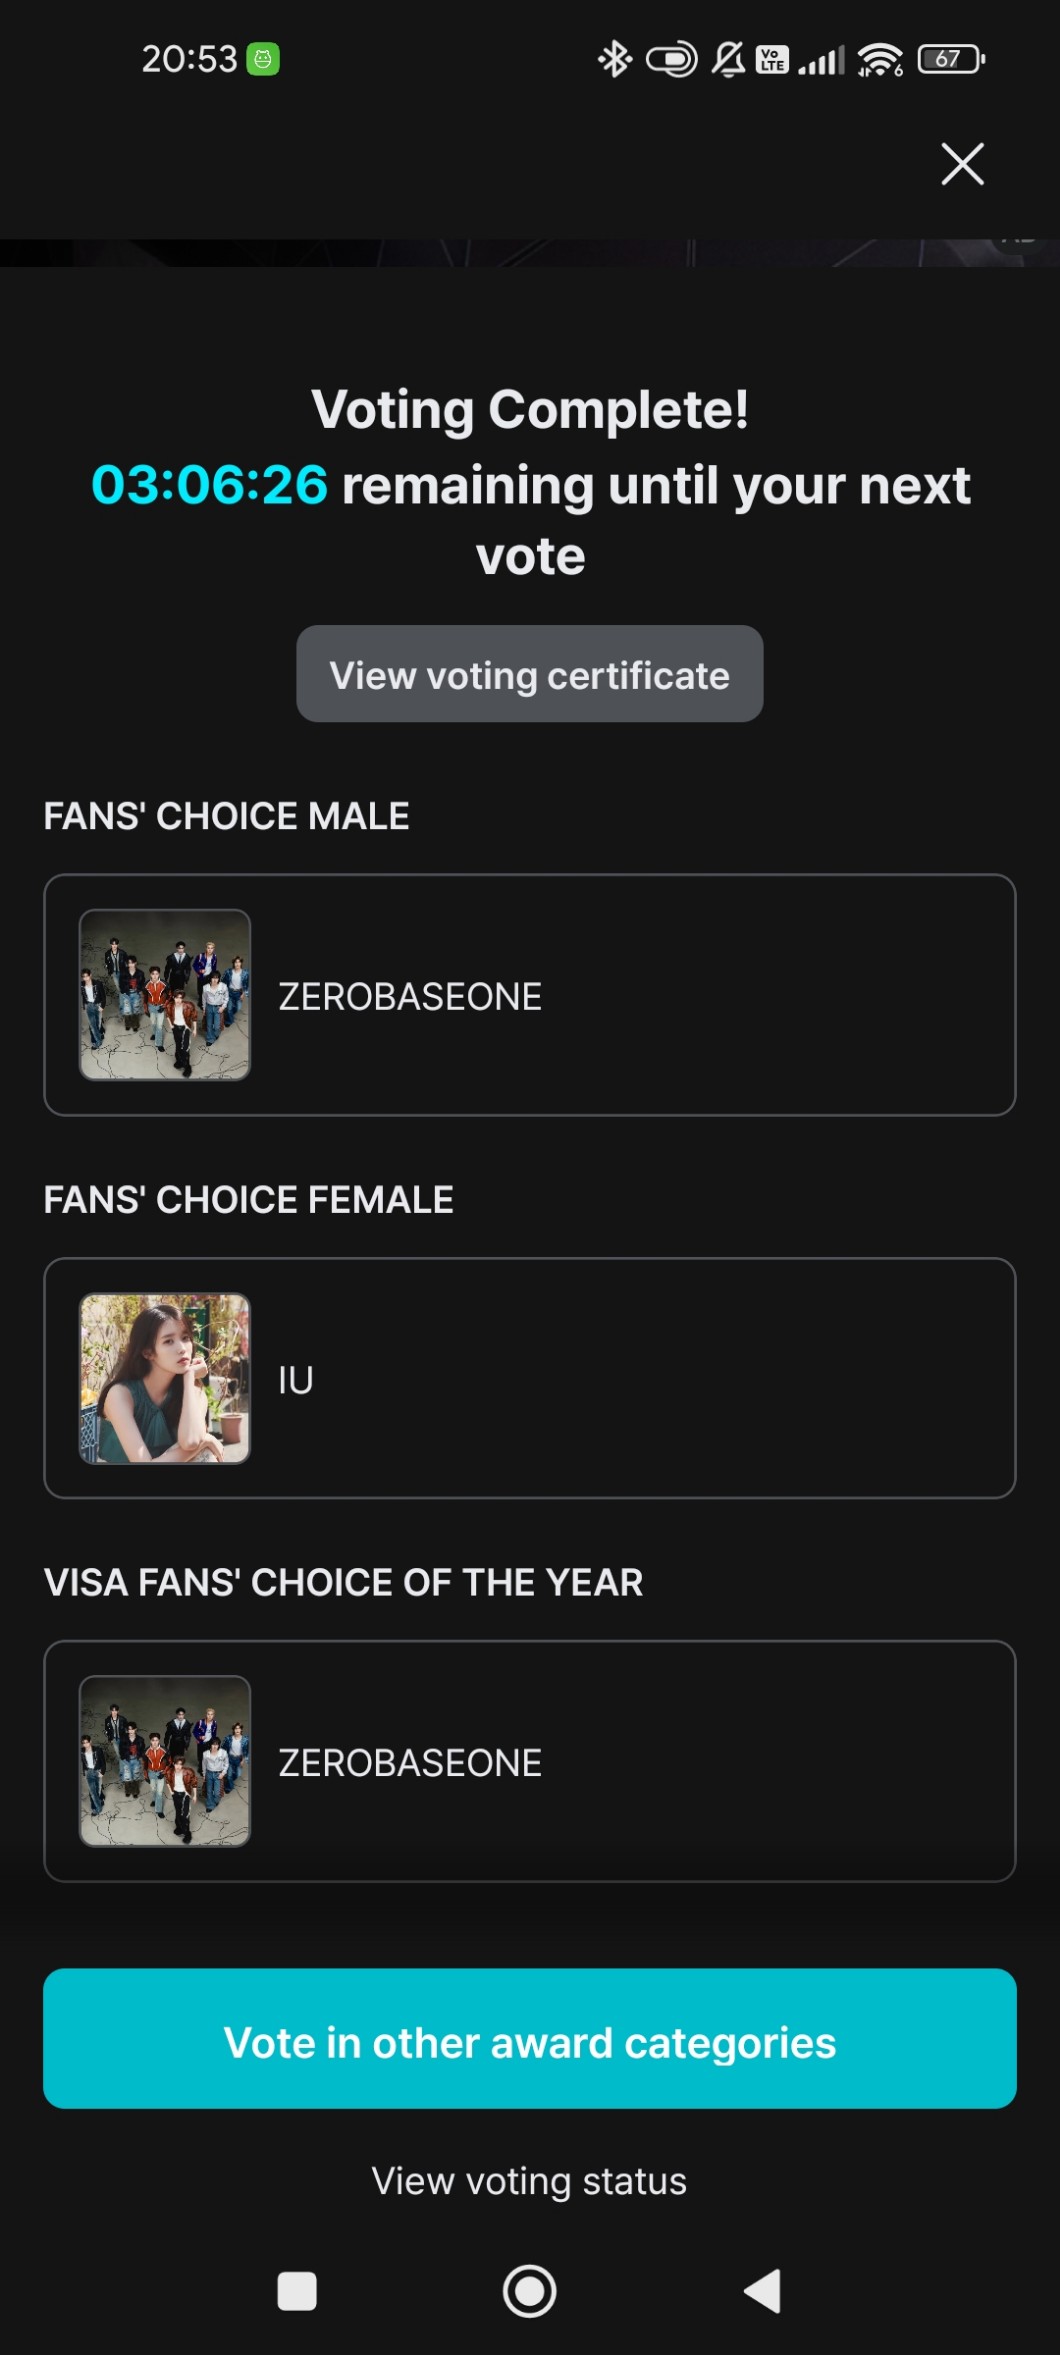This screenshot has width=1060, height=2355.
Task: Tap the countdown timer 03:06:26
Action: coord(209,485)
